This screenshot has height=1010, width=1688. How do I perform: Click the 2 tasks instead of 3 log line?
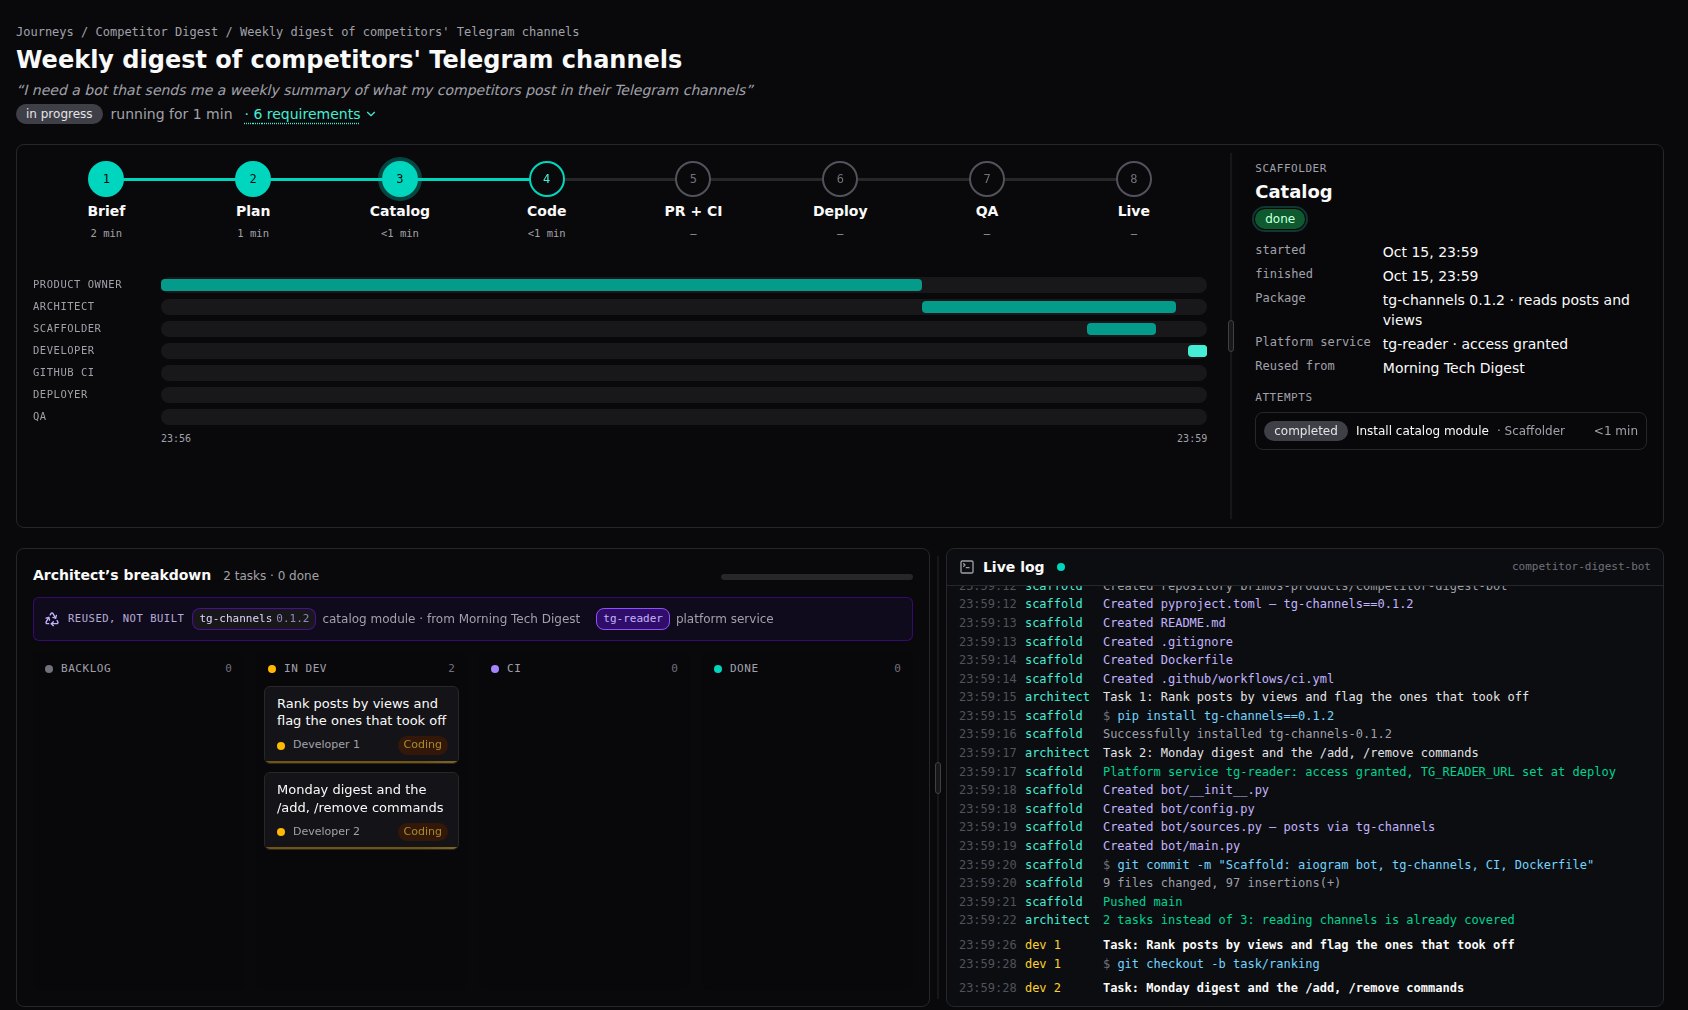1305,920
